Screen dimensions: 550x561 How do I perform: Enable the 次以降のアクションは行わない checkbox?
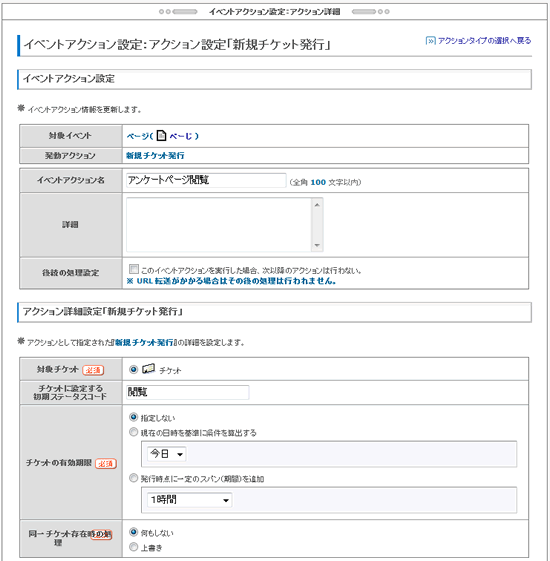(x=134, y=269)
